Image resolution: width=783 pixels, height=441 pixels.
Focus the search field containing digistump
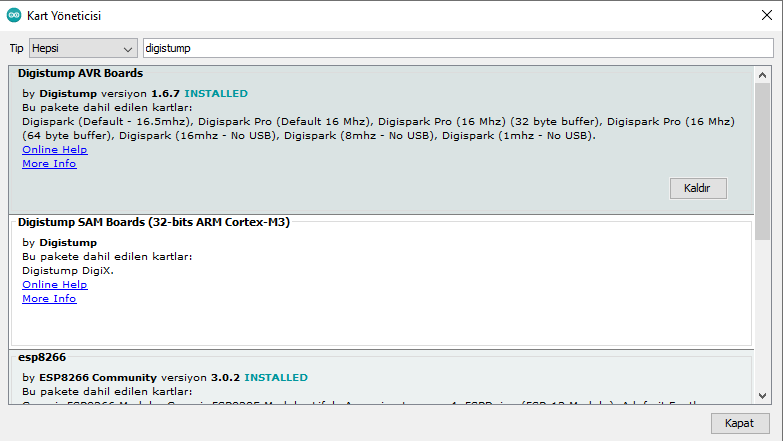(455, 48)
